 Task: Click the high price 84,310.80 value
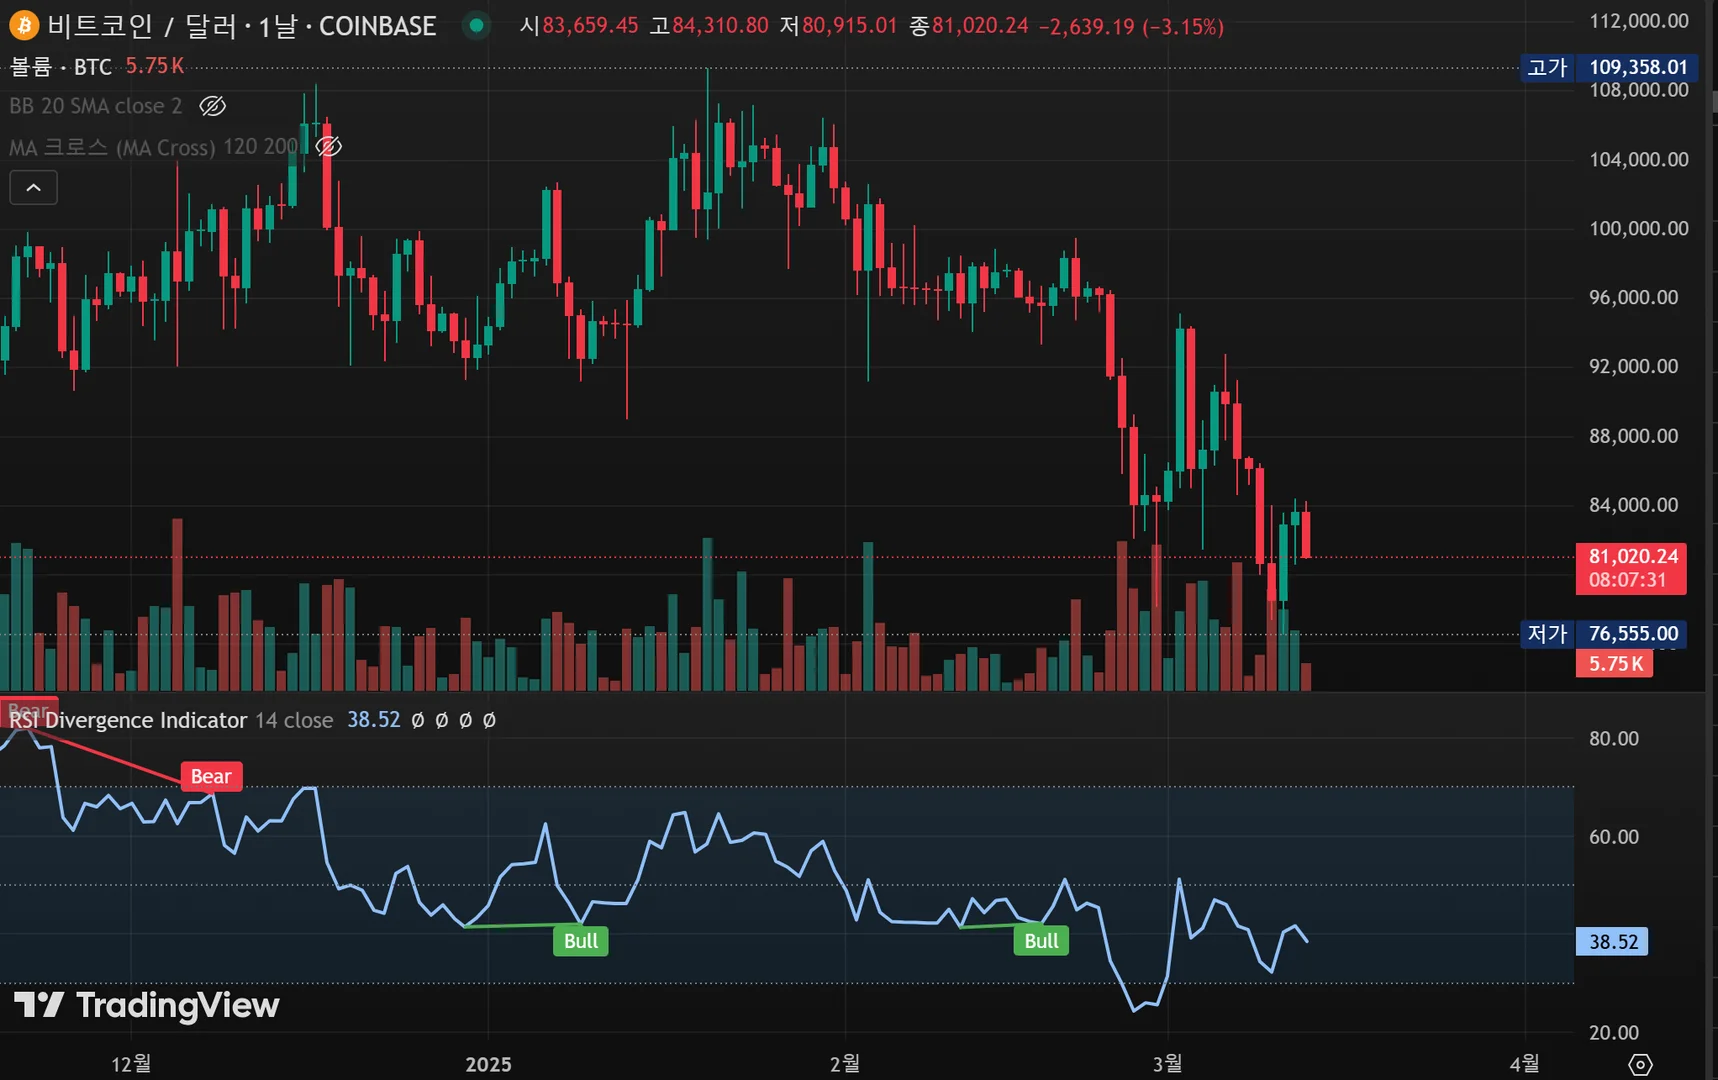coord(720,26)
